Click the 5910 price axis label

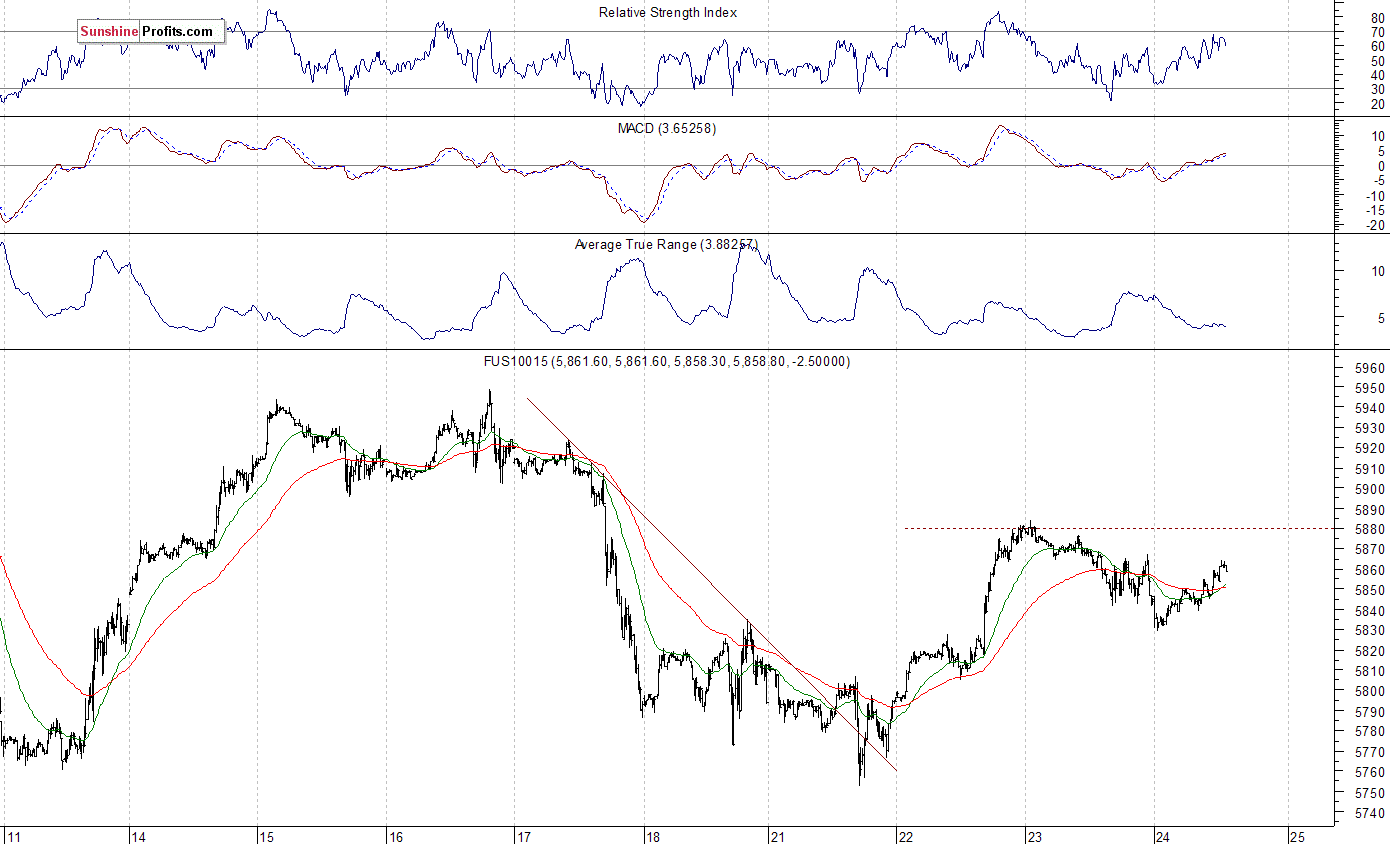tap(1371, 469)
